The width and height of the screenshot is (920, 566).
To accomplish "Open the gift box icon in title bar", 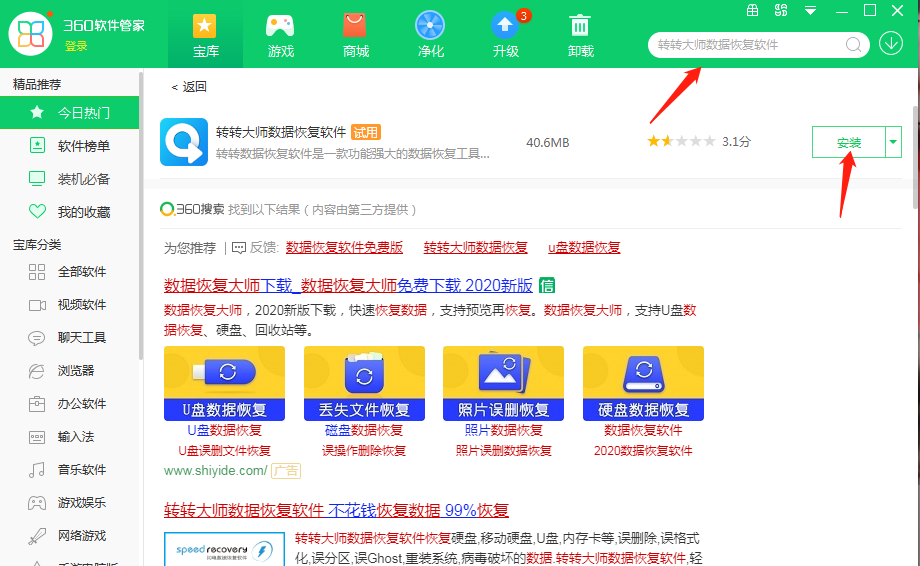I will point(752,10).
